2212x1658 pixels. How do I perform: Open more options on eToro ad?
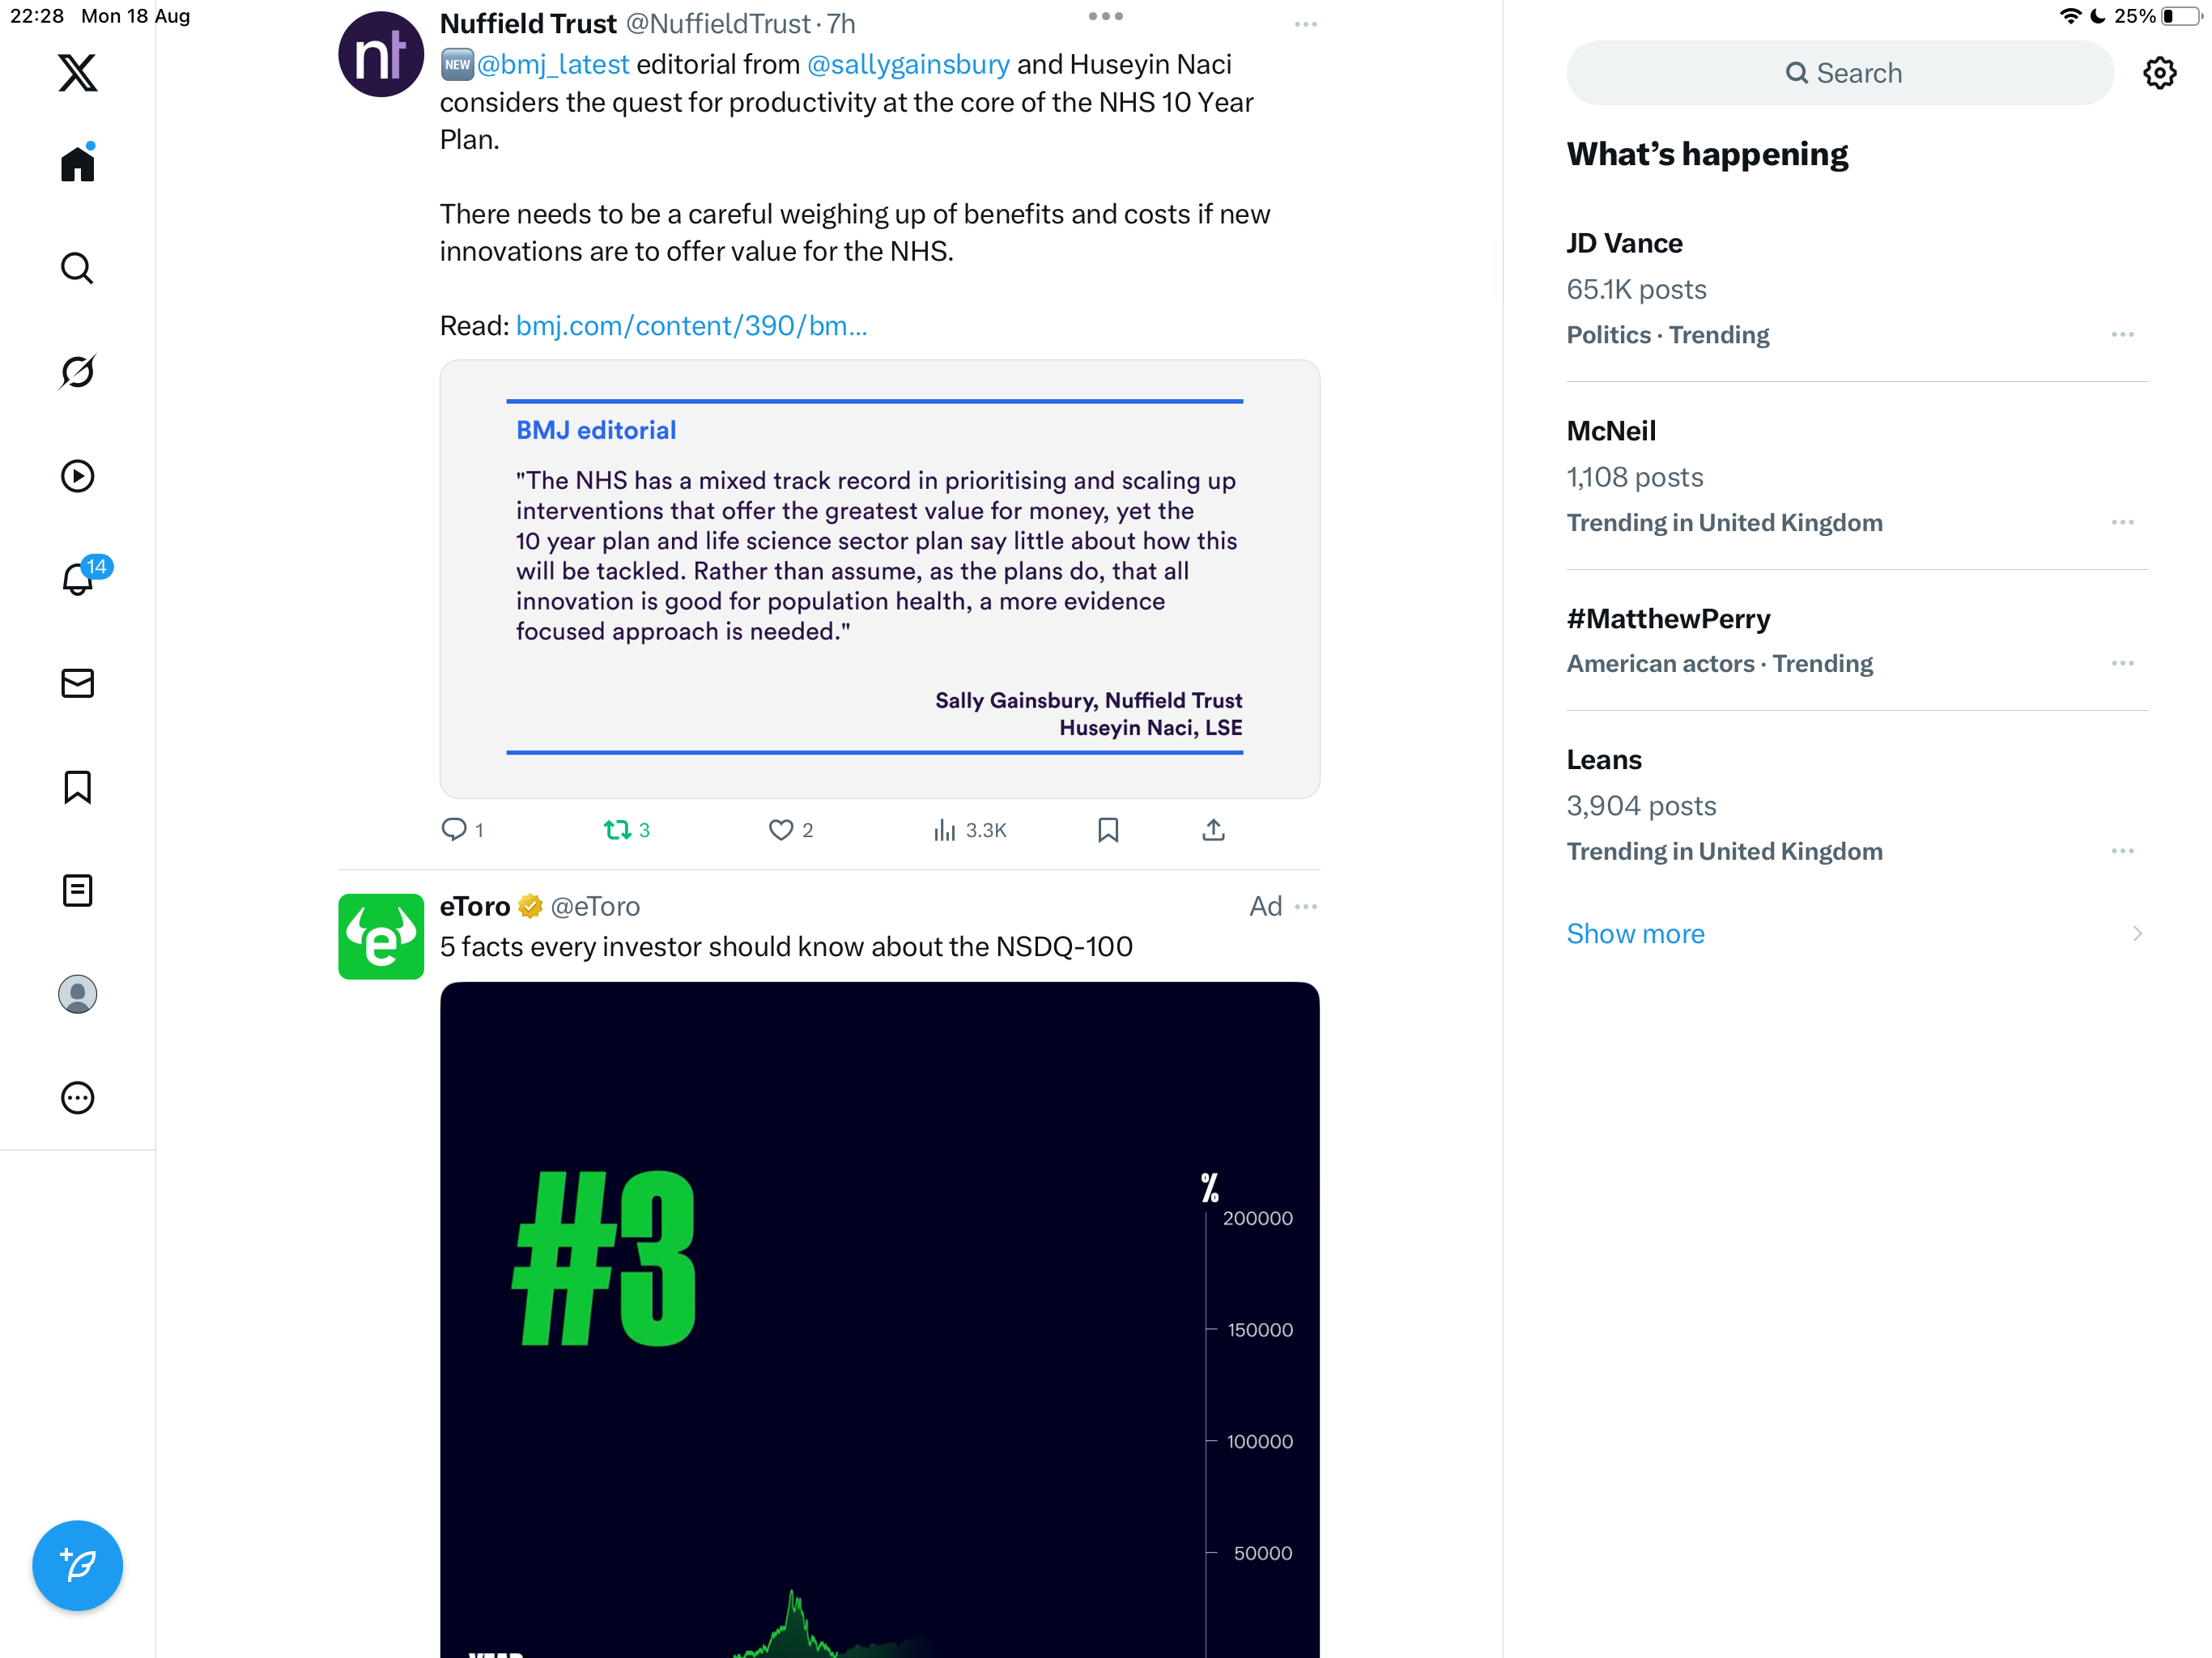(x=1305, y=907)
